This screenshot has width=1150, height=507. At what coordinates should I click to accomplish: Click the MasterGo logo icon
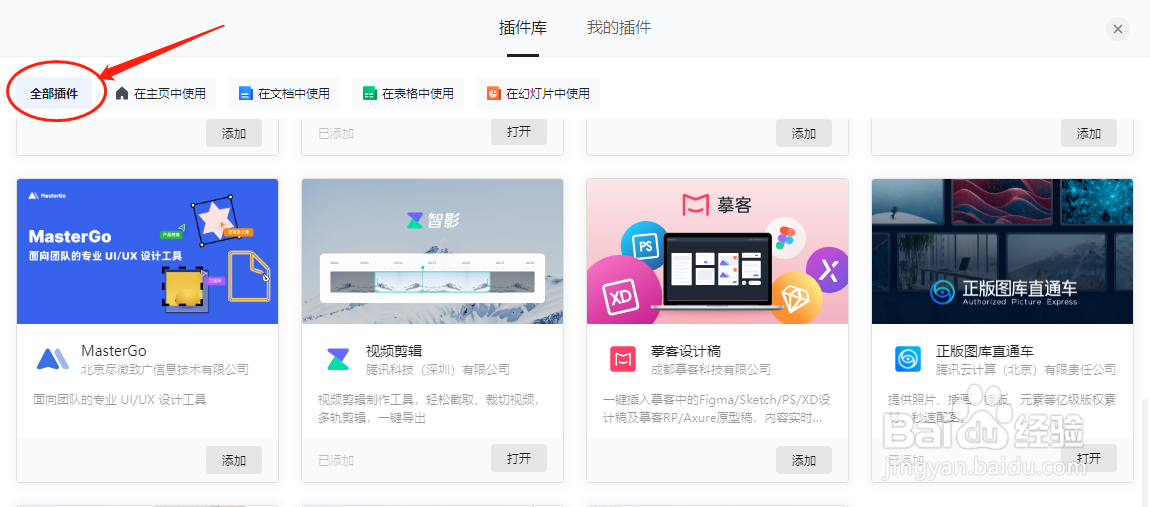(x=52, y=359)
